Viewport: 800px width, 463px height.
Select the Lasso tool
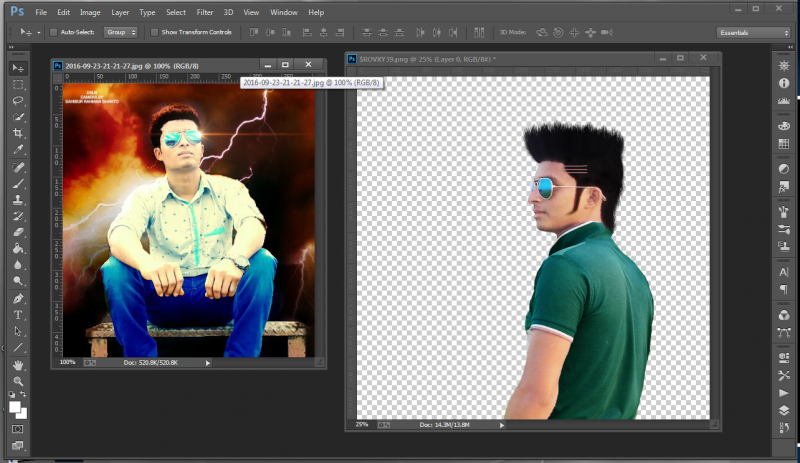tap(18, 101)
